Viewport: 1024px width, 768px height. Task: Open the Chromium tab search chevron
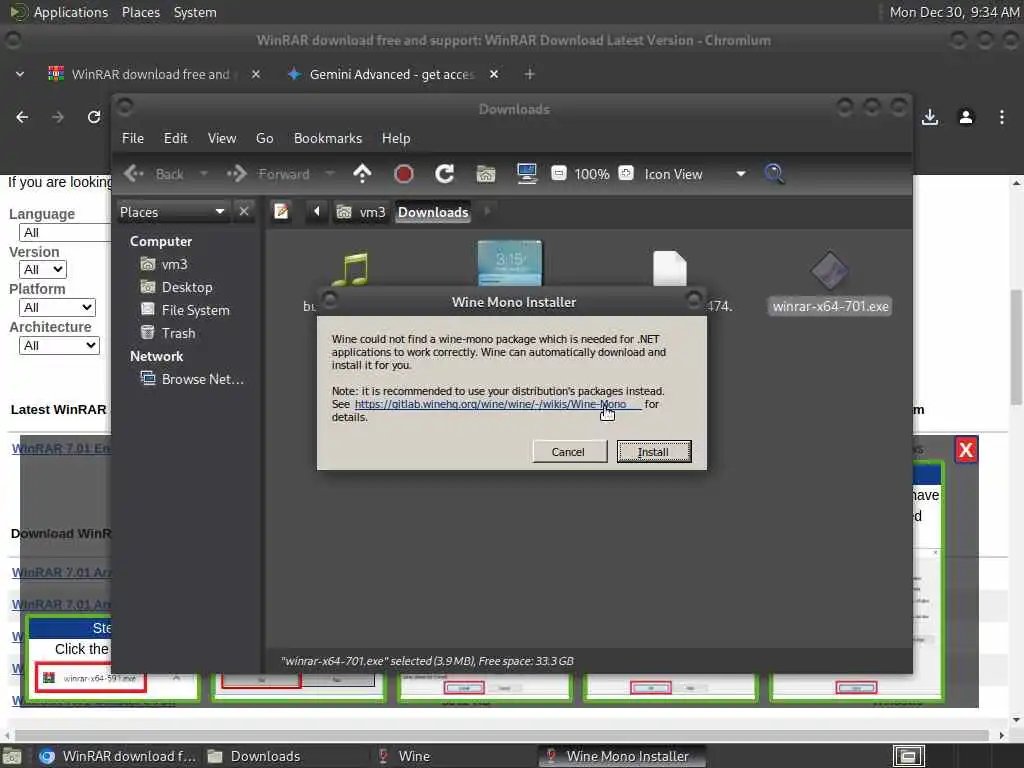(x=20, y=74)
